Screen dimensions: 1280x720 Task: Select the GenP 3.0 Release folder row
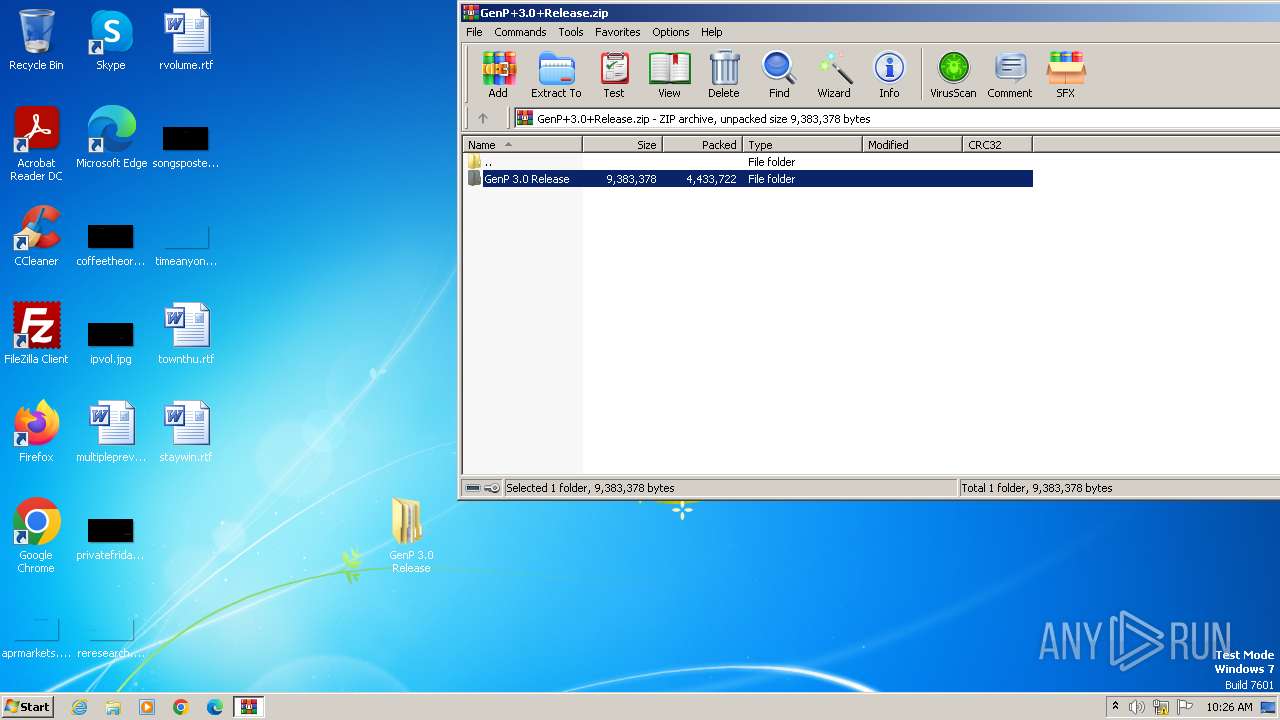[748, 179]
